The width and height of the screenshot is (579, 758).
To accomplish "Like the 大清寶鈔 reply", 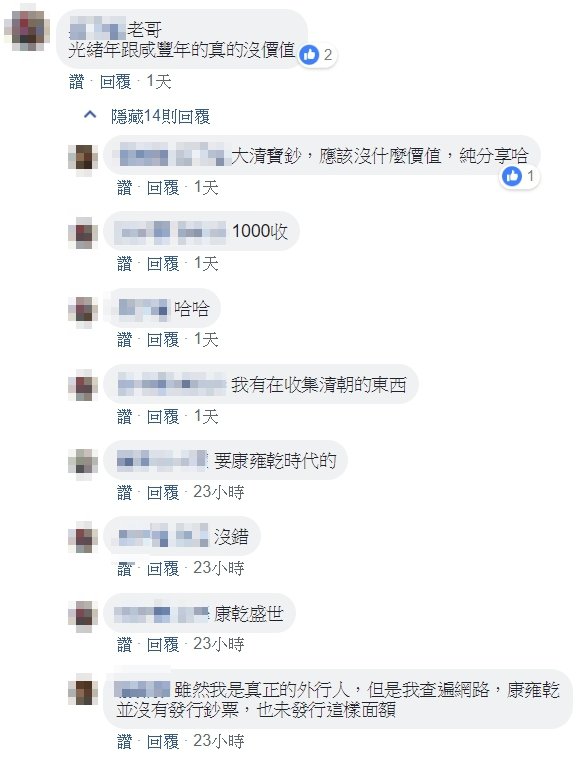I will pyautogui.click(x=124, y=188).
